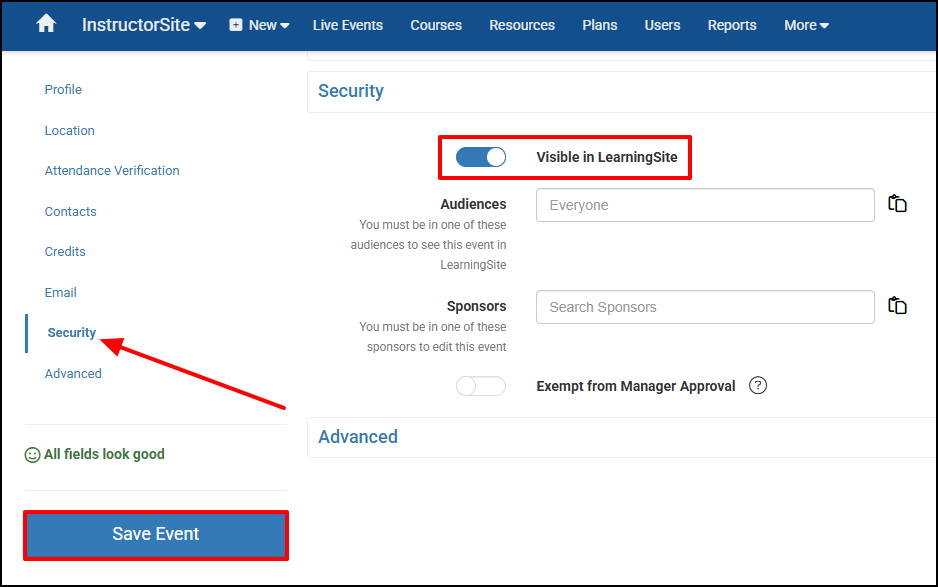Open the New menu

[260, 25]
